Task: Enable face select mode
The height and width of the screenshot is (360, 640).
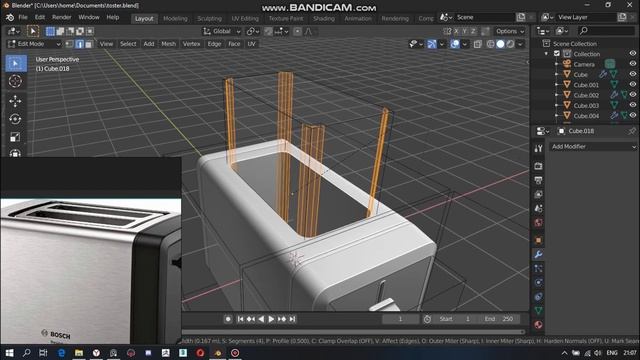Action: tap(89, 44)
